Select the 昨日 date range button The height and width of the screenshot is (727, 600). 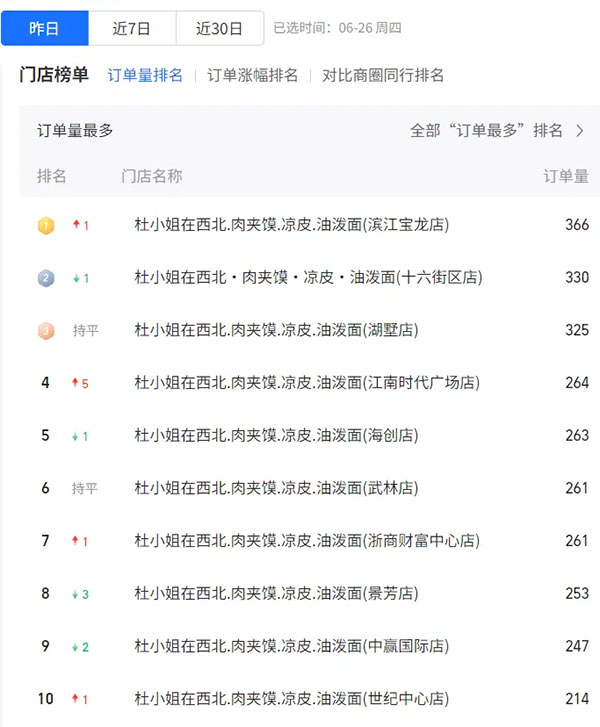pos(44,29)
